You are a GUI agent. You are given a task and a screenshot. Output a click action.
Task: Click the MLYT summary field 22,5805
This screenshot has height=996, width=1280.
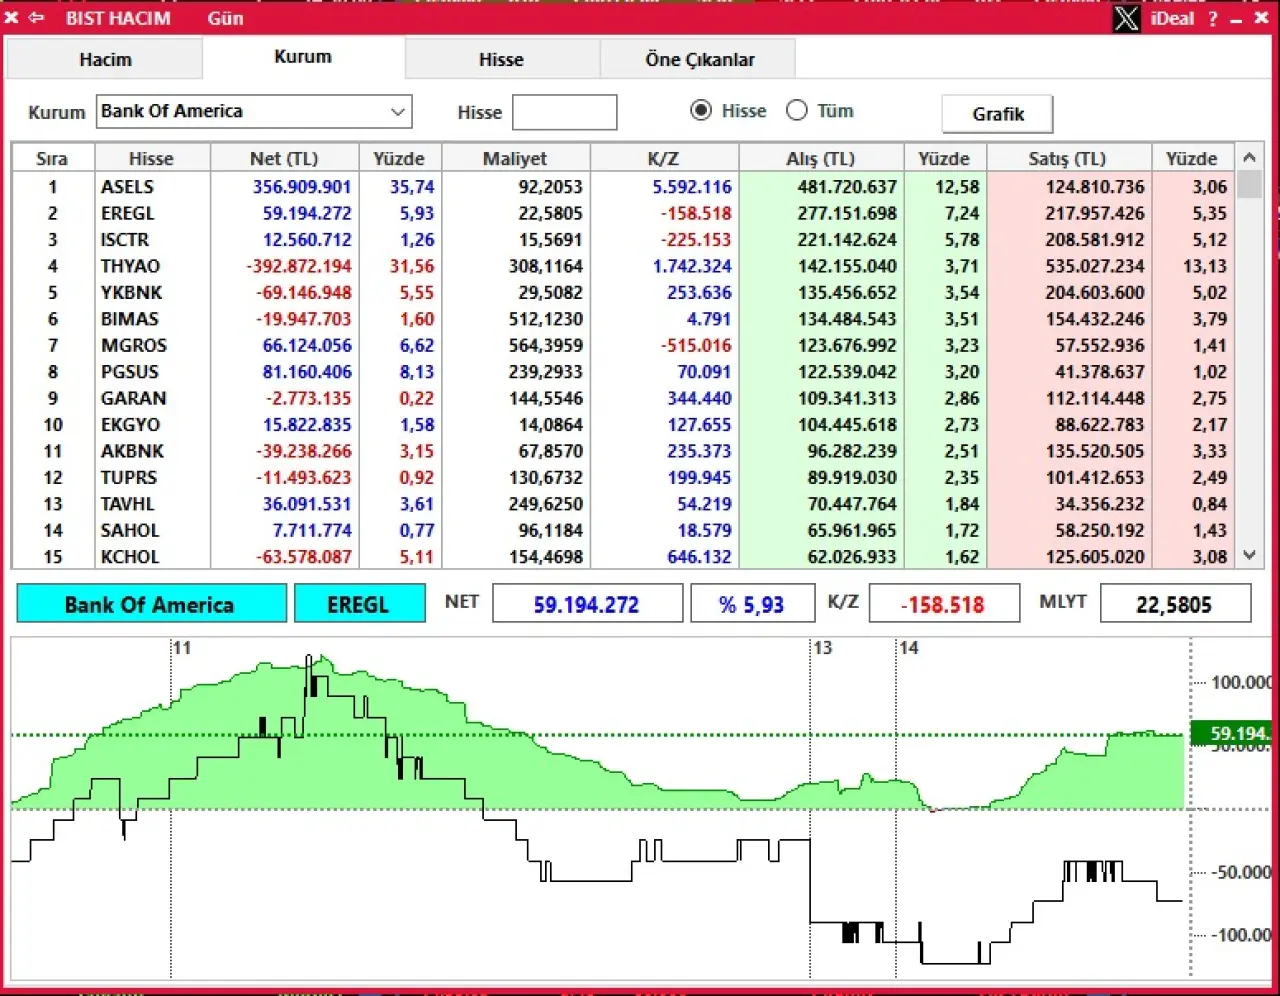[1174, 604]
